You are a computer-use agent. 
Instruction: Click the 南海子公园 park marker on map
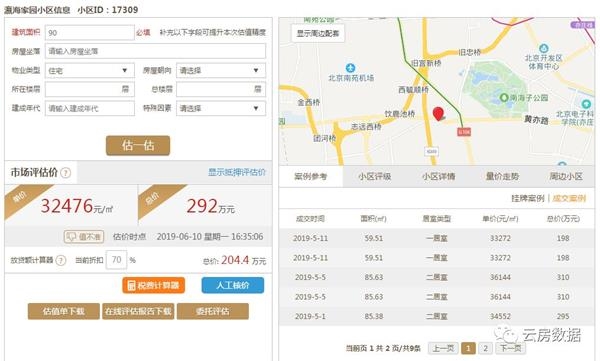pos(504,98)
